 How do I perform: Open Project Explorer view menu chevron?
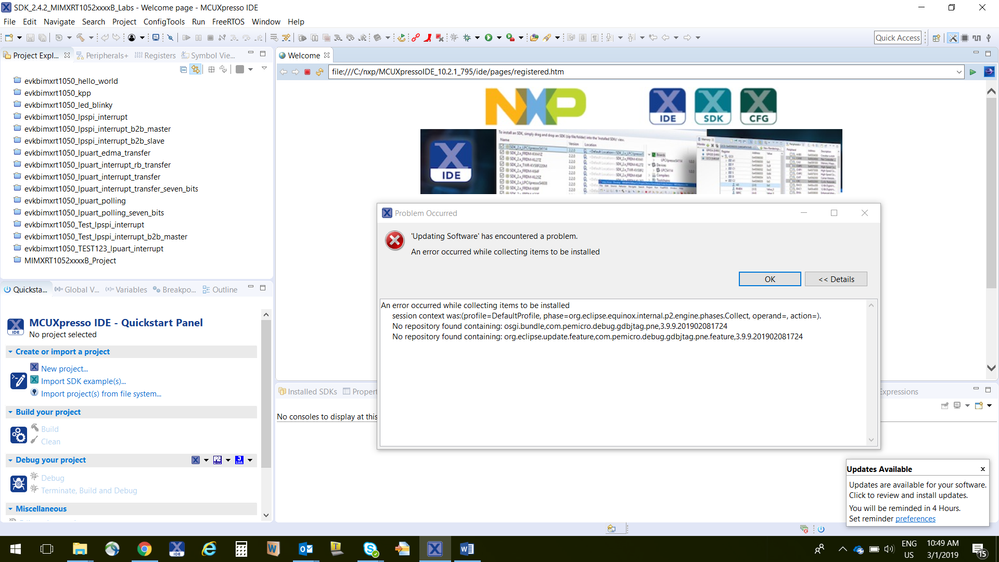(x=264, y=68)
